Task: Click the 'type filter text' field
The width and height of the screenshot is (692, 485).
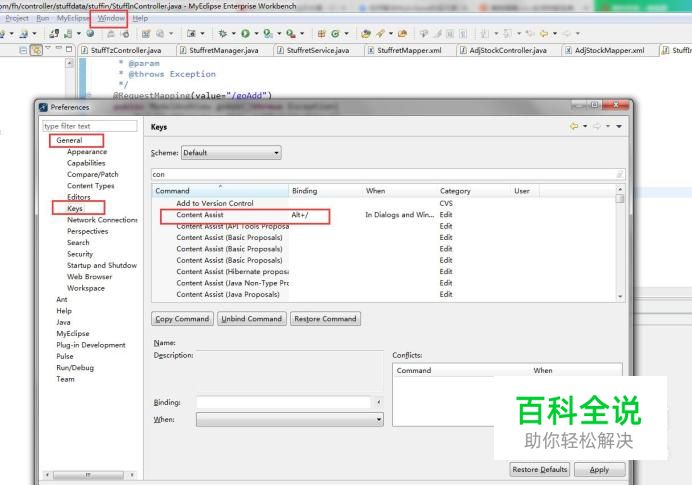Action: point(90,126)
